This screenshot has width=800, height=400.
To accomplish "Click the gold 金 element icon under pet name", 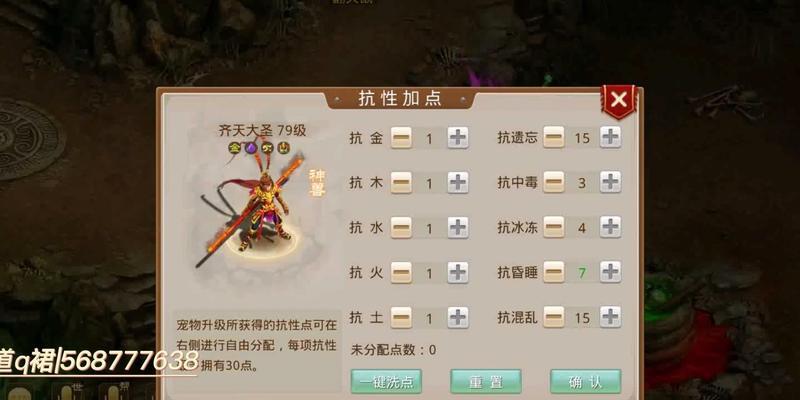I will pyautogui.click(x=234, y=148).
